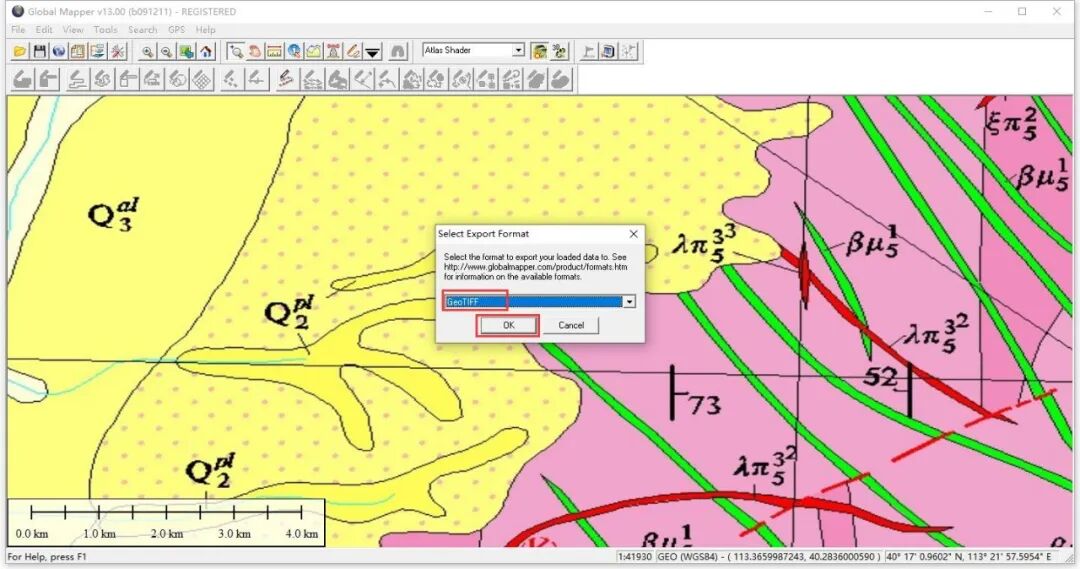
Task: Expand the GeoTIFF export format dropdown arrow
Action: point(629,302)
